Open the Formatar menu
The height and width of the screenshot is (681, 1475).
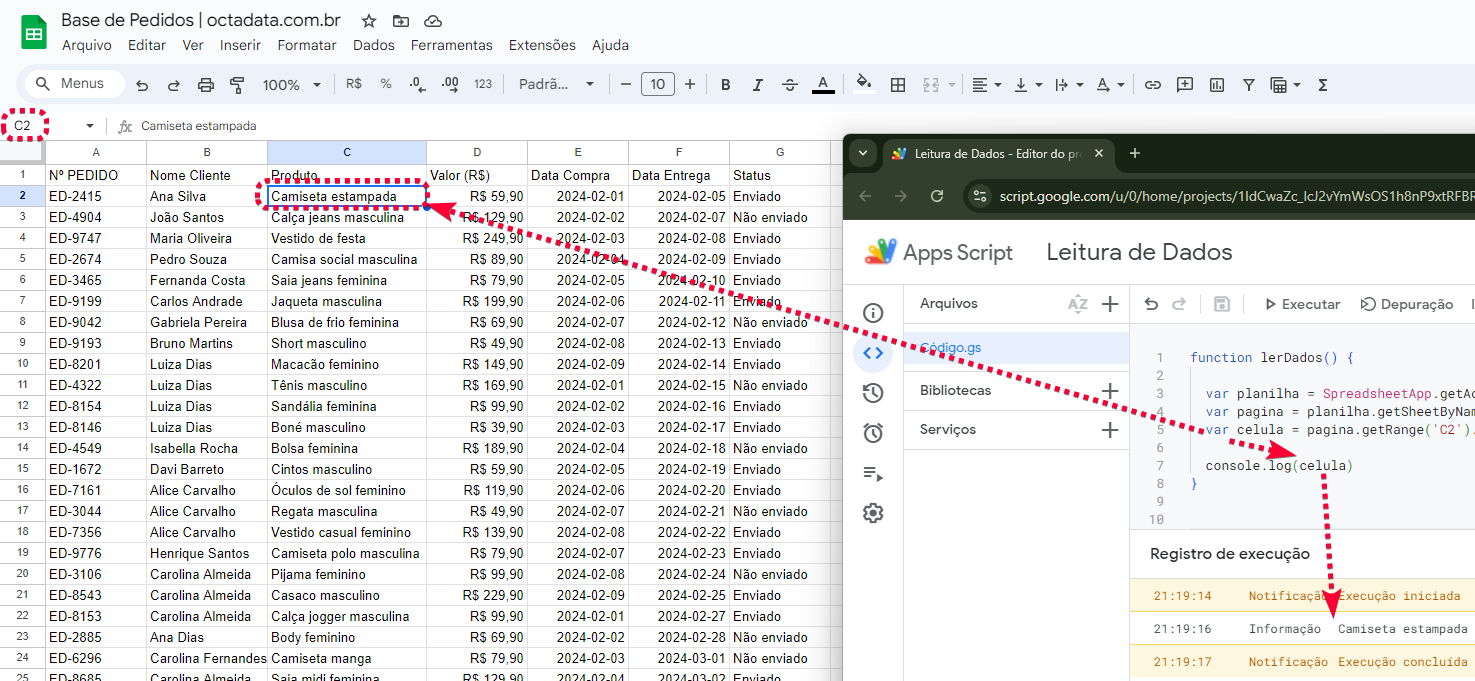point(307,45)
